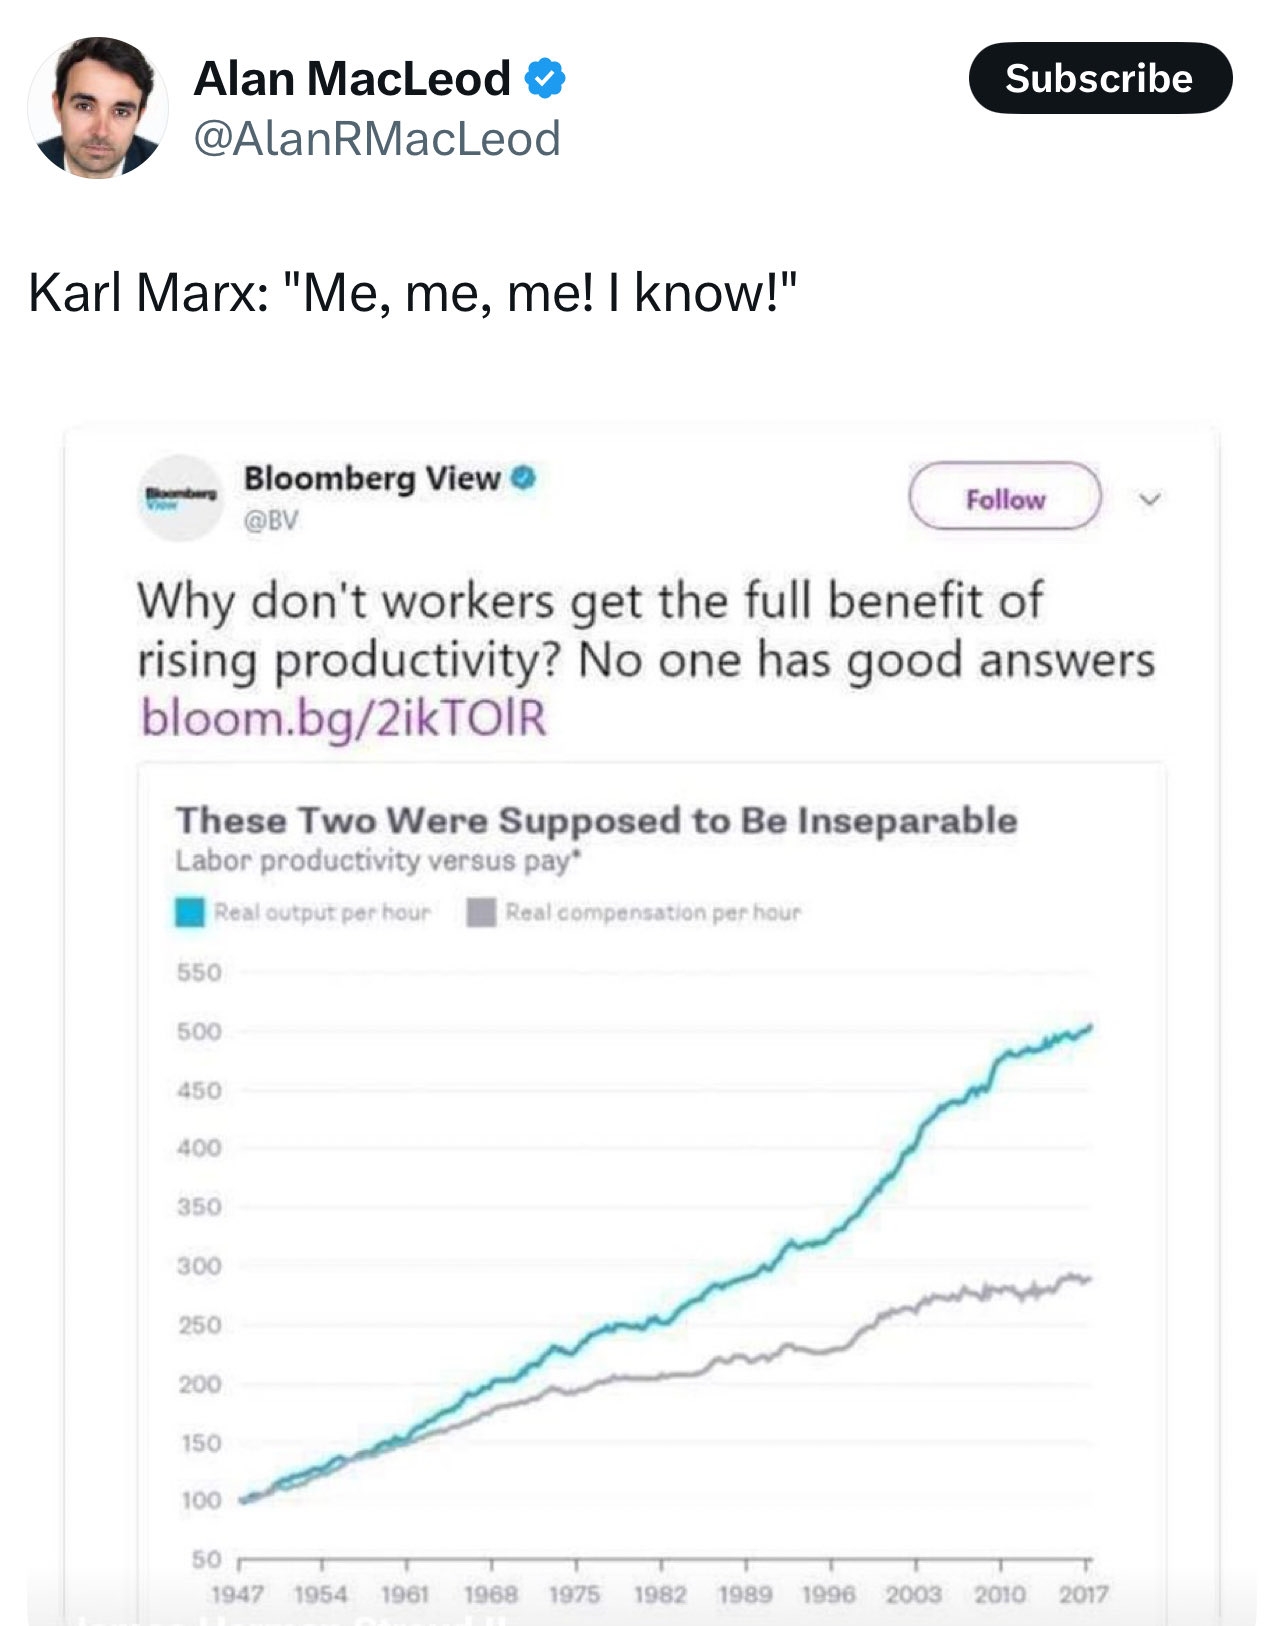Expand the chevron menu beside Follow

pos(1150,498)
